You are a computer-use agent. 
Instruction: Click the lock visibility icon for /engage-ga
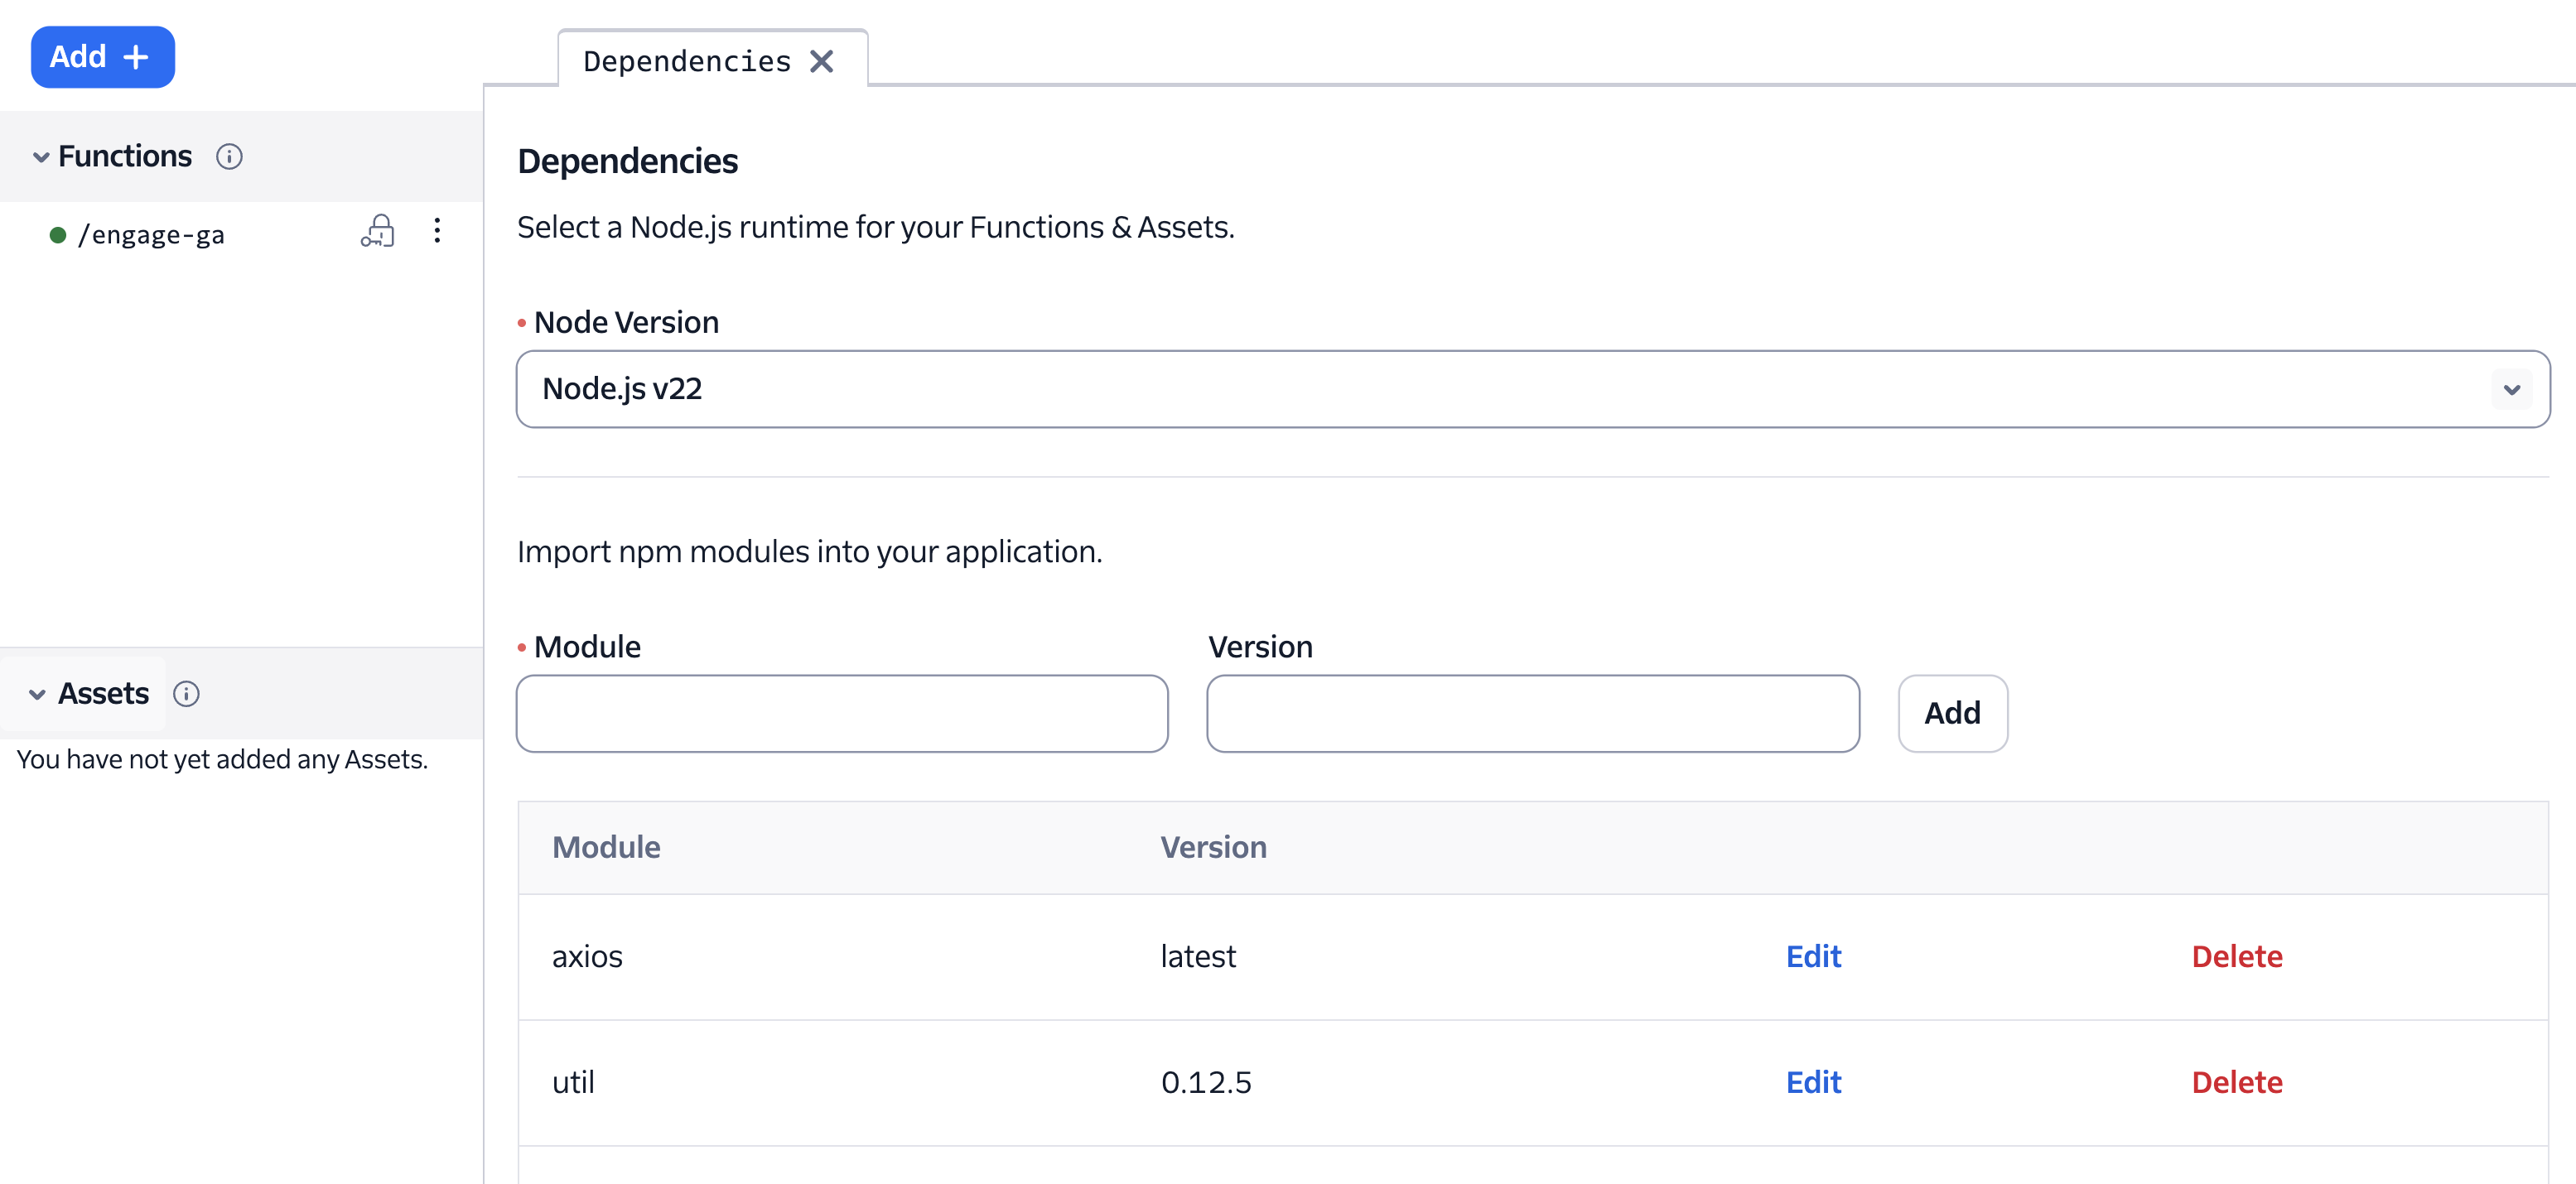[x=378, y=232]
